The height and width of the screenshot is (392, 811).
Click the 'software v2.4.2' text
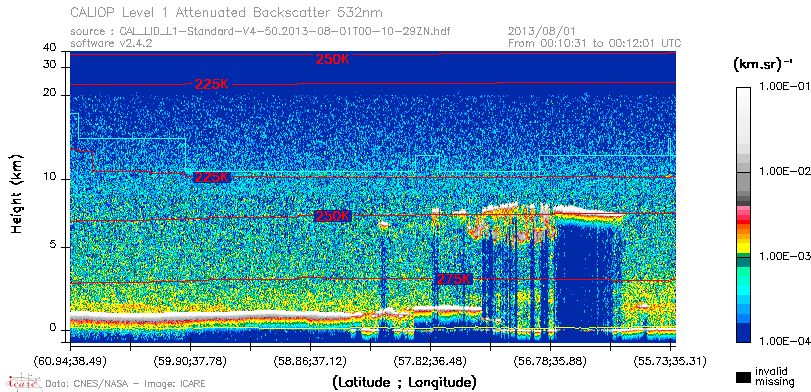tap(111, 43)
